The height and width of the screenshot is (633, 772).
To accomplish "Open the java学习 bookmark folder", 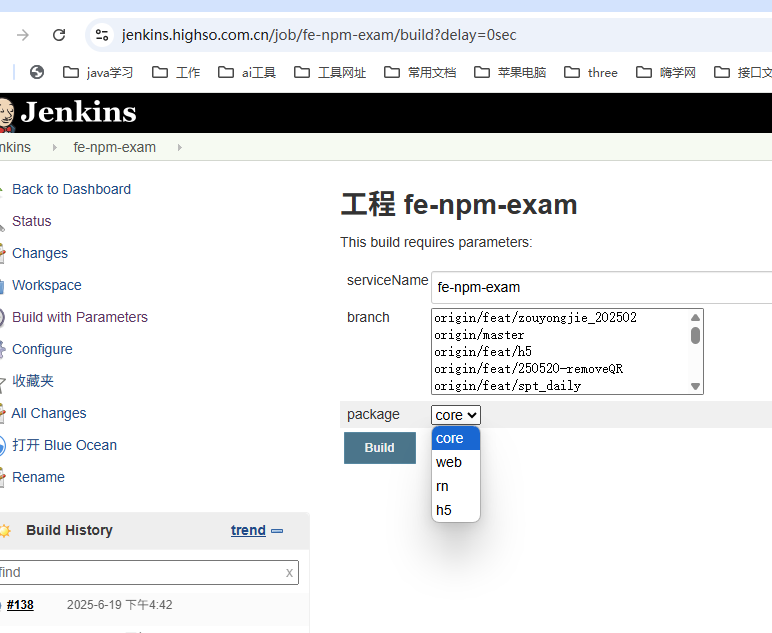I will click(98, 72).
